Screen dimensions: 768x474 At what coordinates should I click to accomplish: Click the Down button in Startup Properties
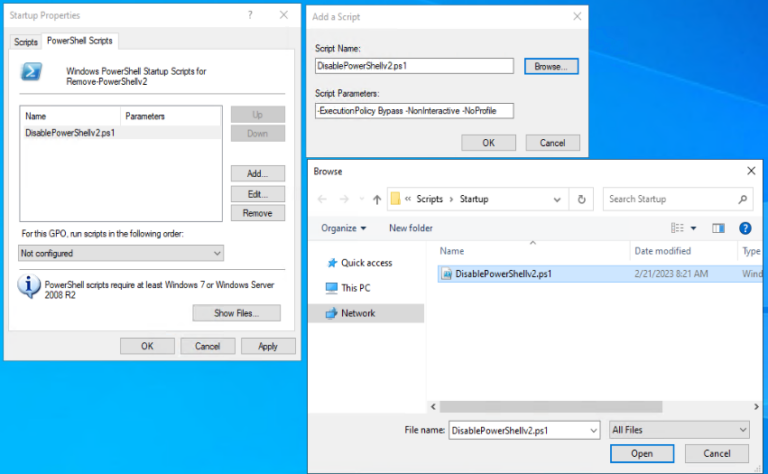tap(258, 133)
